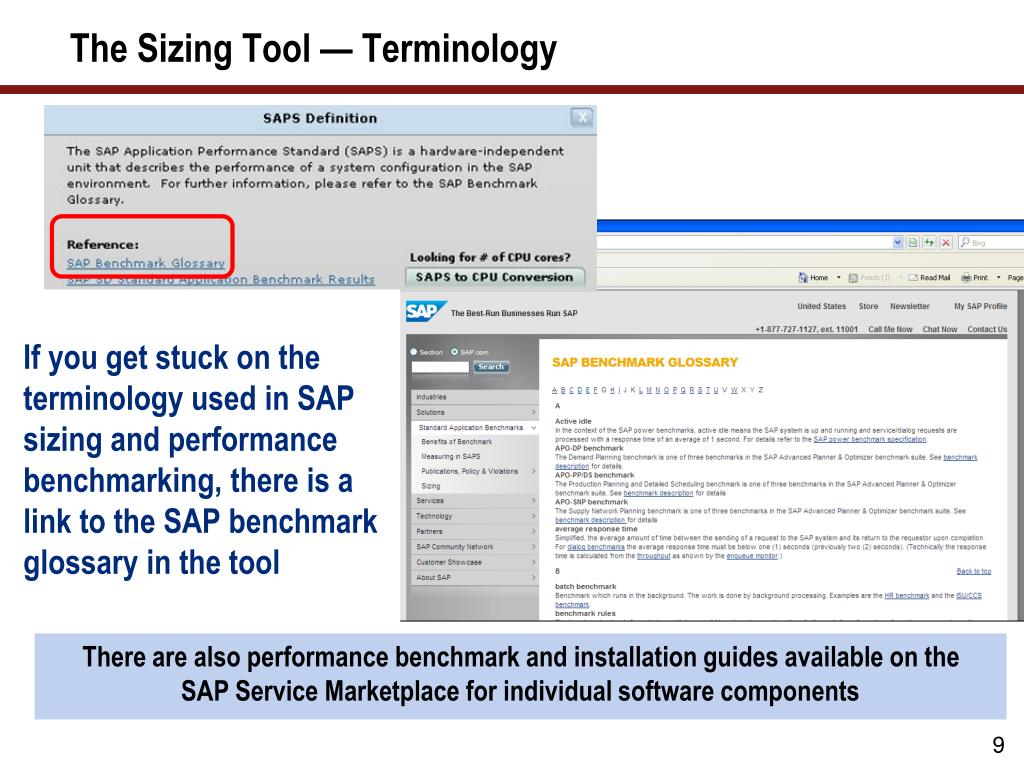Click the Call Me Now link

pyautogui.click(x=890, y=329)
